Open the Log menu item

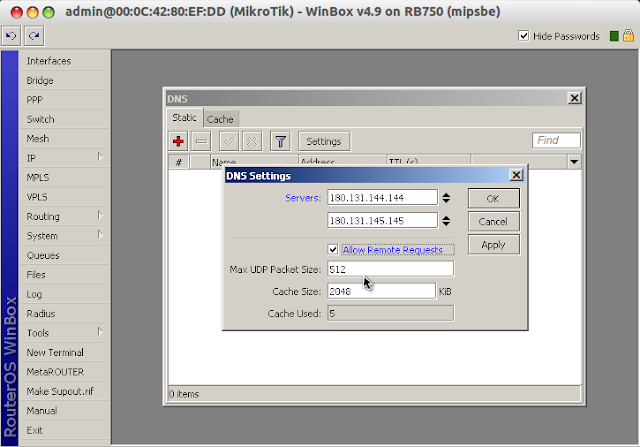(64, 294)
